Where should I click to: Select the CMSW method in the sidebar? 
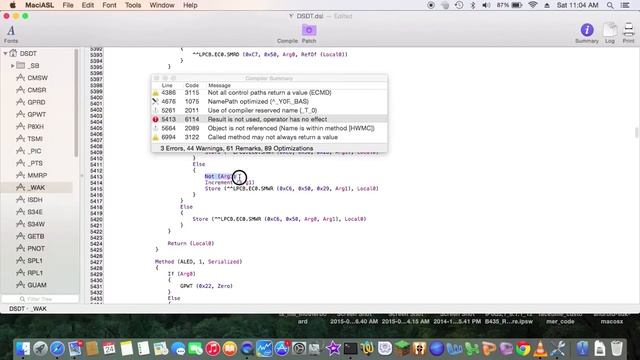click(x=37, y=78)
